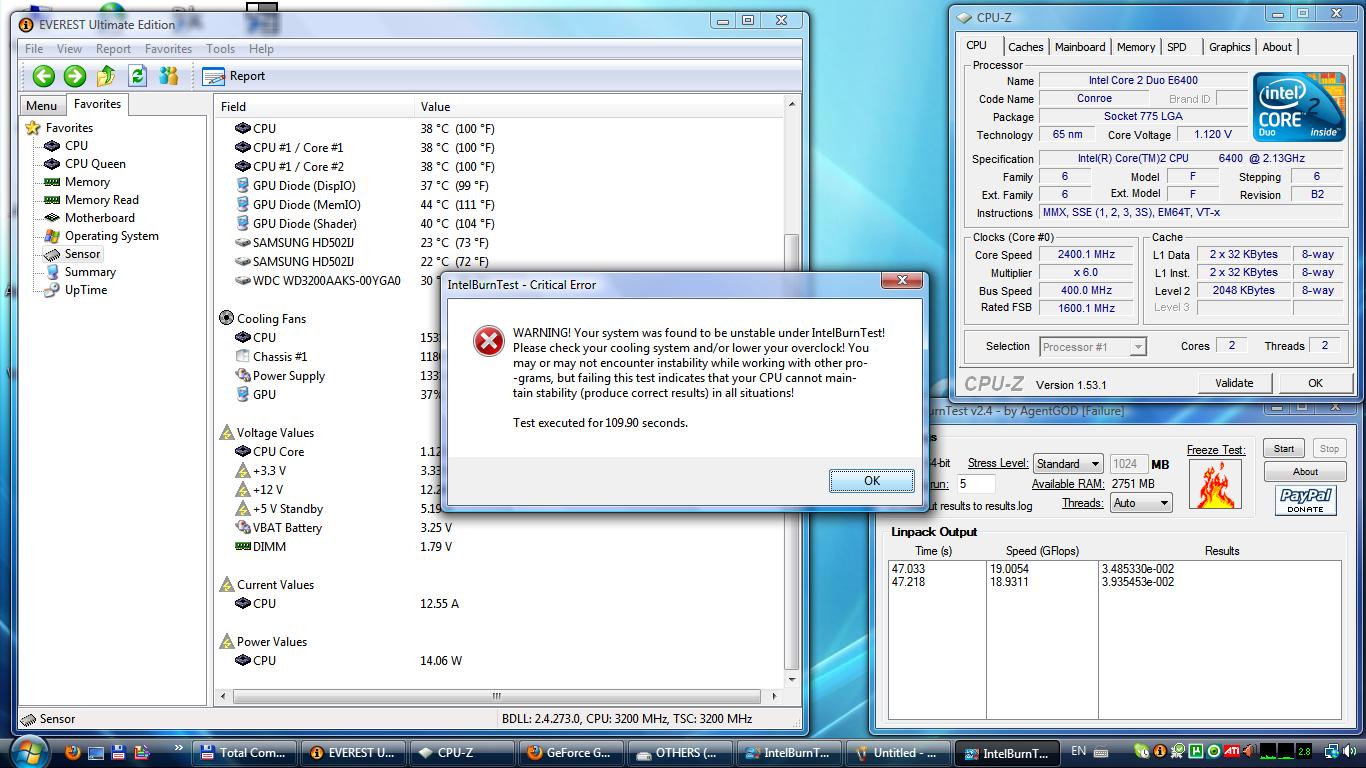Click the Up one level toolbar icon
This screenshot has height=768, width=1366.
pyautogui.click(x=106, y=76)
